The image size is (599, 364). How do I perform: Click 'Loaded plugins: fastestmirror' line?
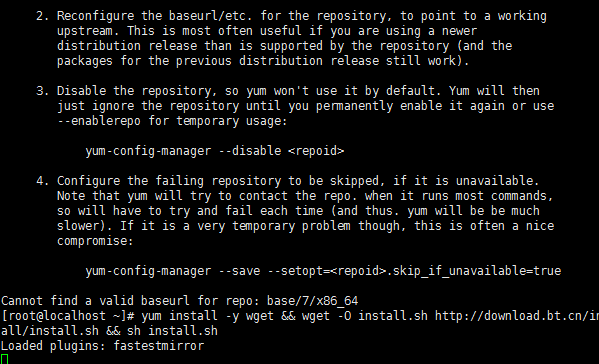coord(102,346)
